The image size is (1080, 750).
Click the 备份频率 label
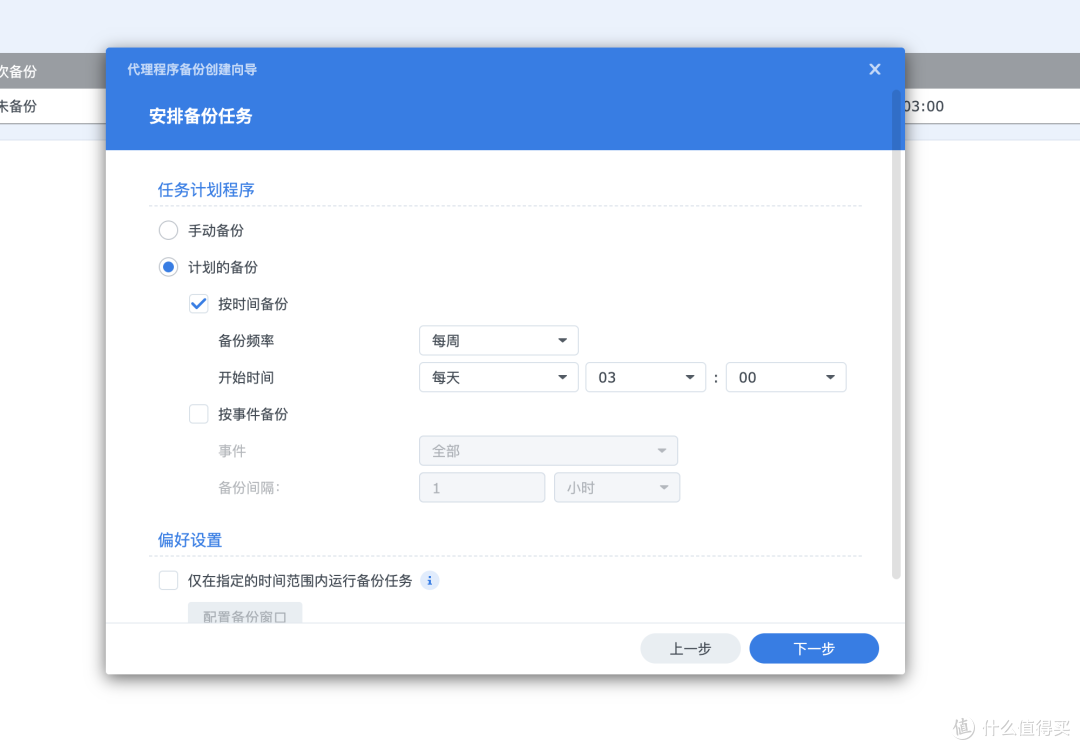click(x=246, y=341)
